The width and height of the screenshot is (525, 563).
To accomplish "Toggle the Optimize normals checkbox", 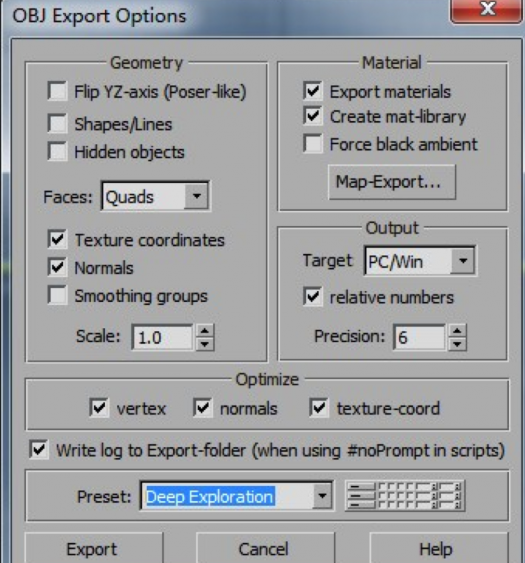I will (203, 408).
